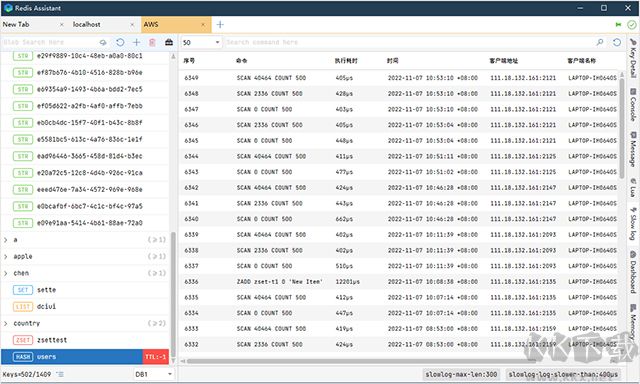This screenshot has width=640, height=384.
Task: Select the SET key sette
Action: (85, 290)
